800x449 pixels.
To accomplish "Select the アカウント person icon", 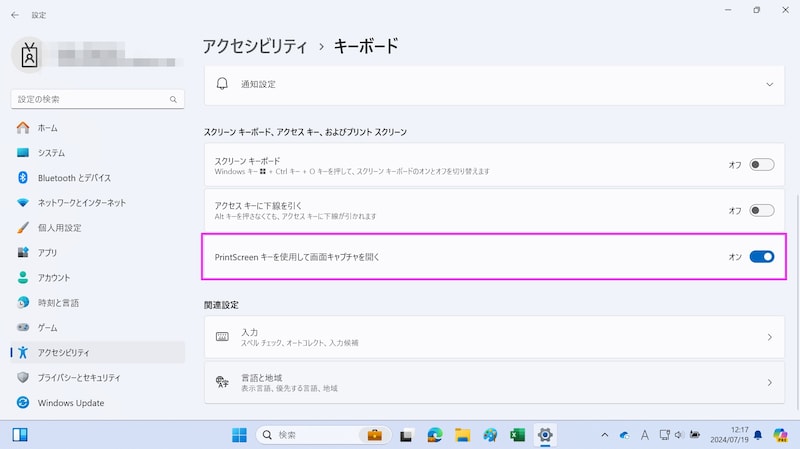I will pyautogui.click(x=23, y=278).
